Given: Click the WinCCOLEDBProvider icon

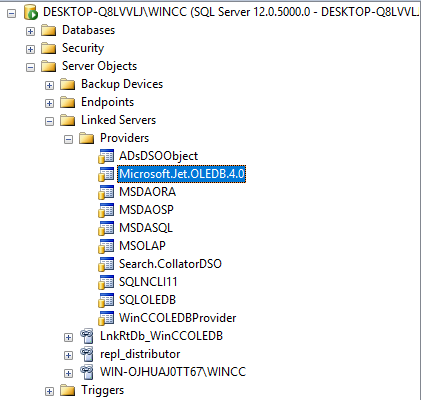Looking at the screenshot, I should (106, 318).
